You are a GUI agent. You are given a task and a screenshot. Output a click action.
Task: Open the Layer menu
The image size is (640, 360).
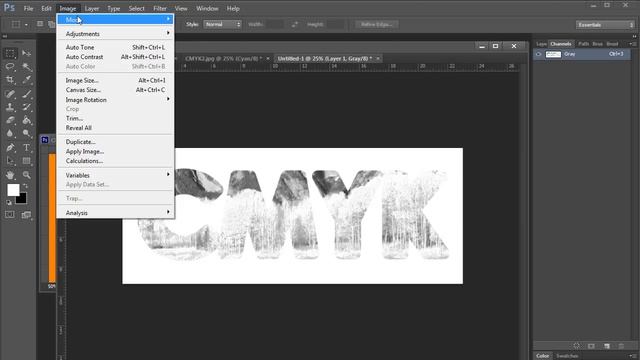tap(92, 8)
